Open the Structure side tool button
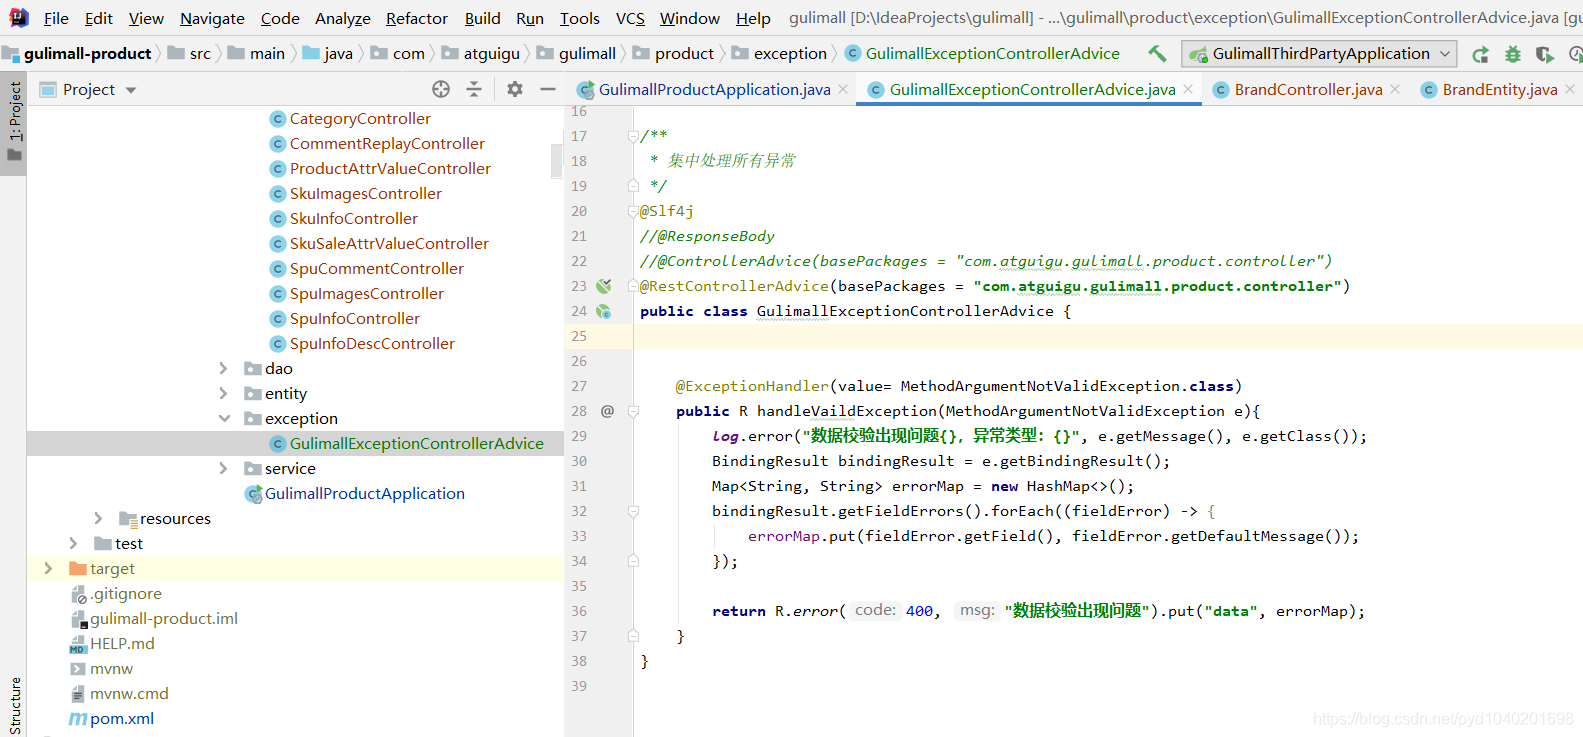This screenshot has width=1583, height=737. coord(15,706)
